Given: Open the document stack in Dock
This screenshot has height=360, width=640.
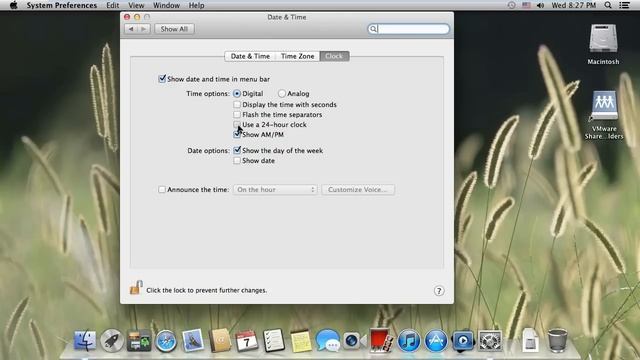Looking at the screenshot, I should click(530, 340).
